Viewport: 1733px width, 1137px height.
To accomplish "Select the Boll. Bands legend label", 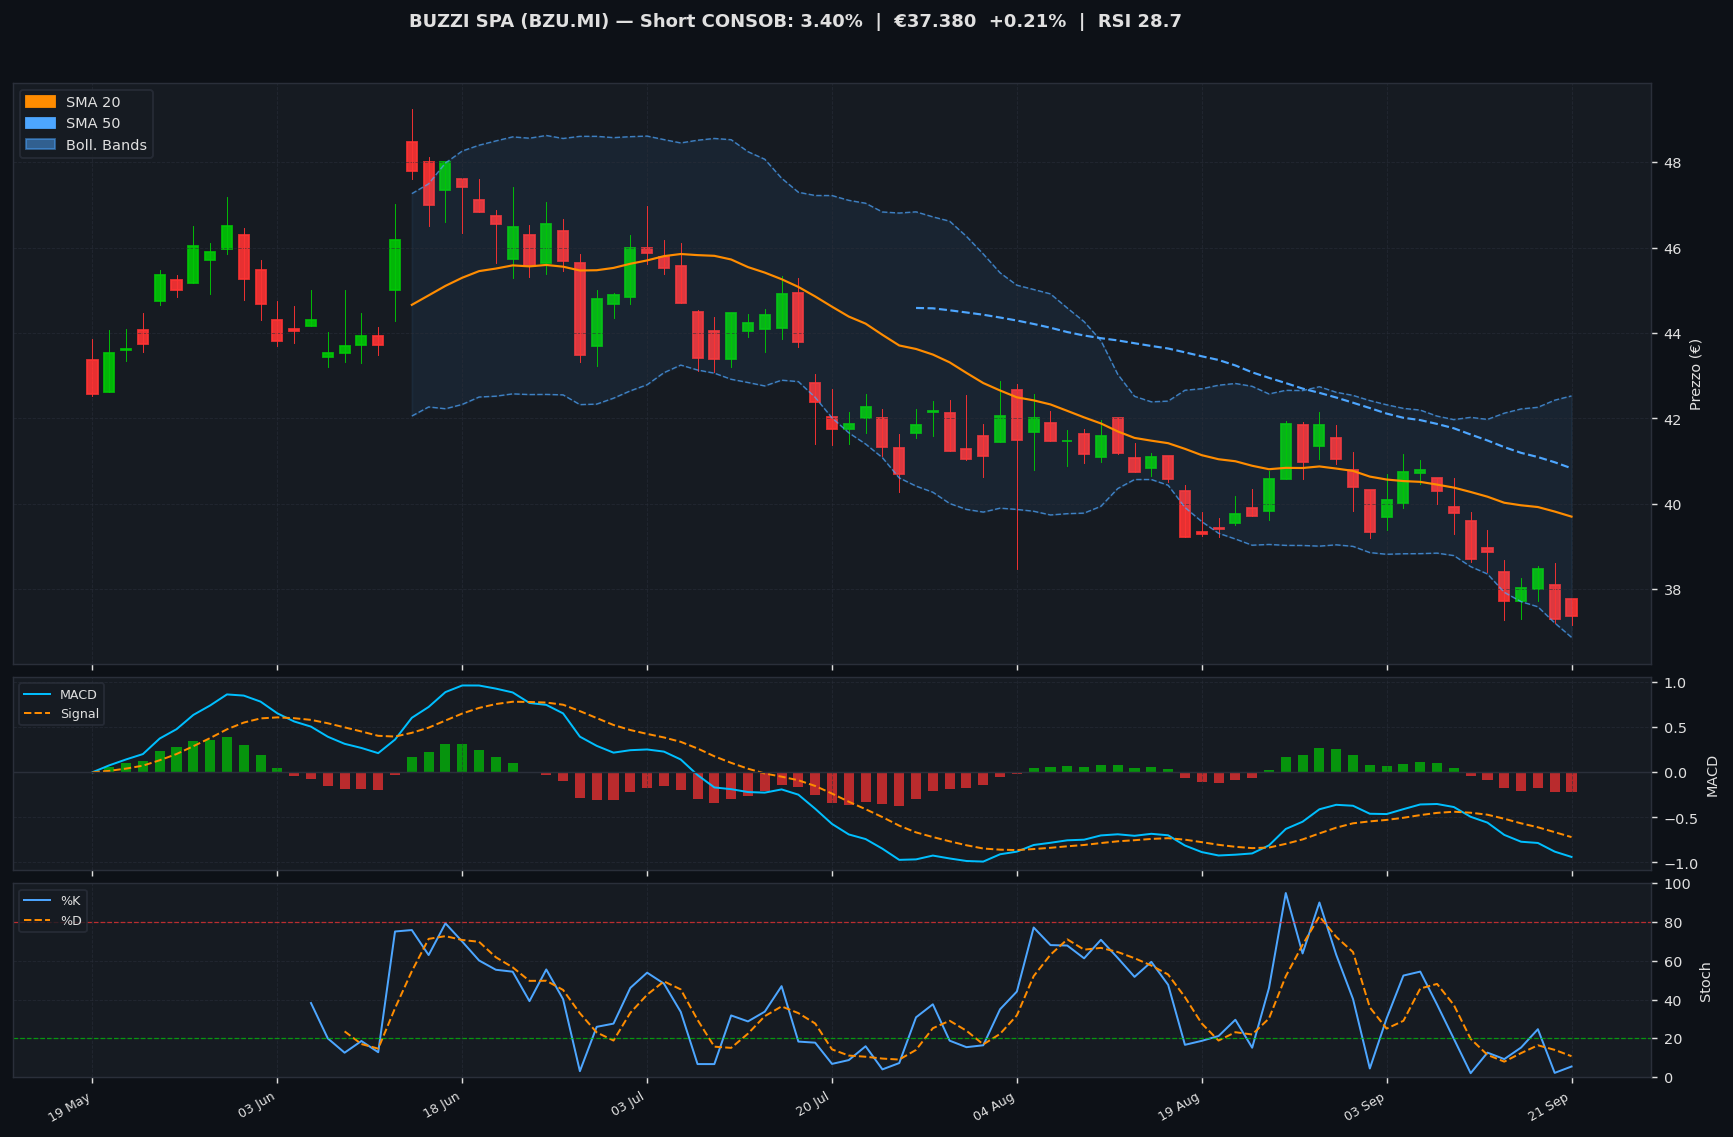I will point(106,145).
